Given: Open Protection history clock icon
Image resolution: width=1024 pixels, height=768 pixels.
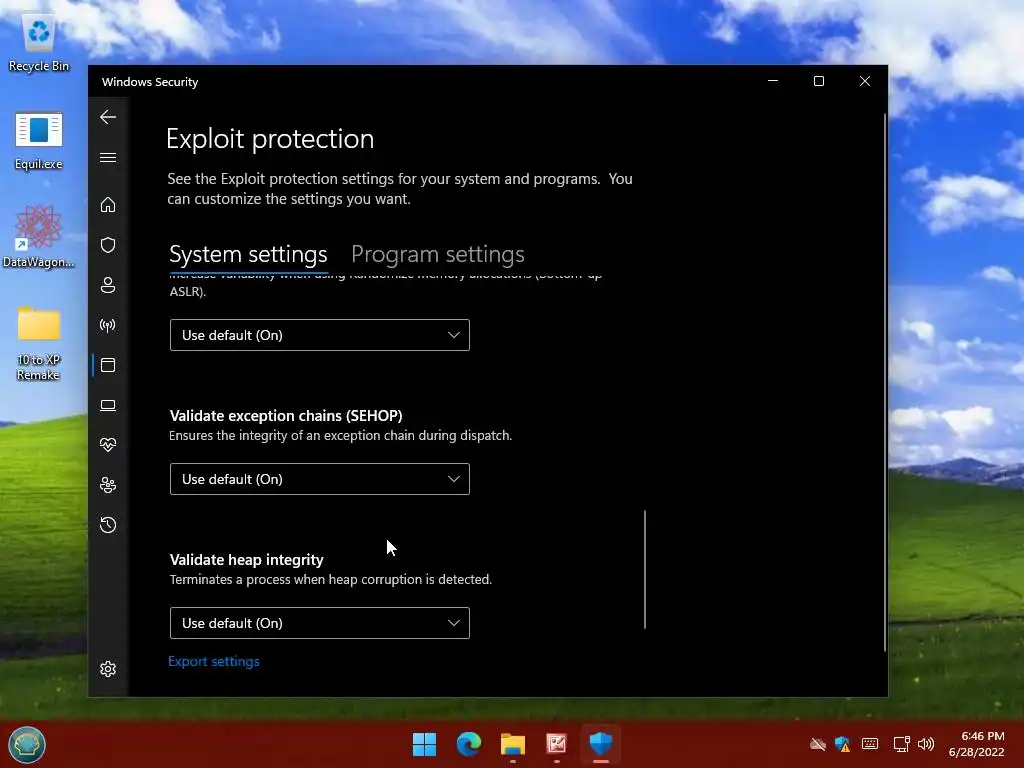Looking at the screenshot, I should click(108, 525).
